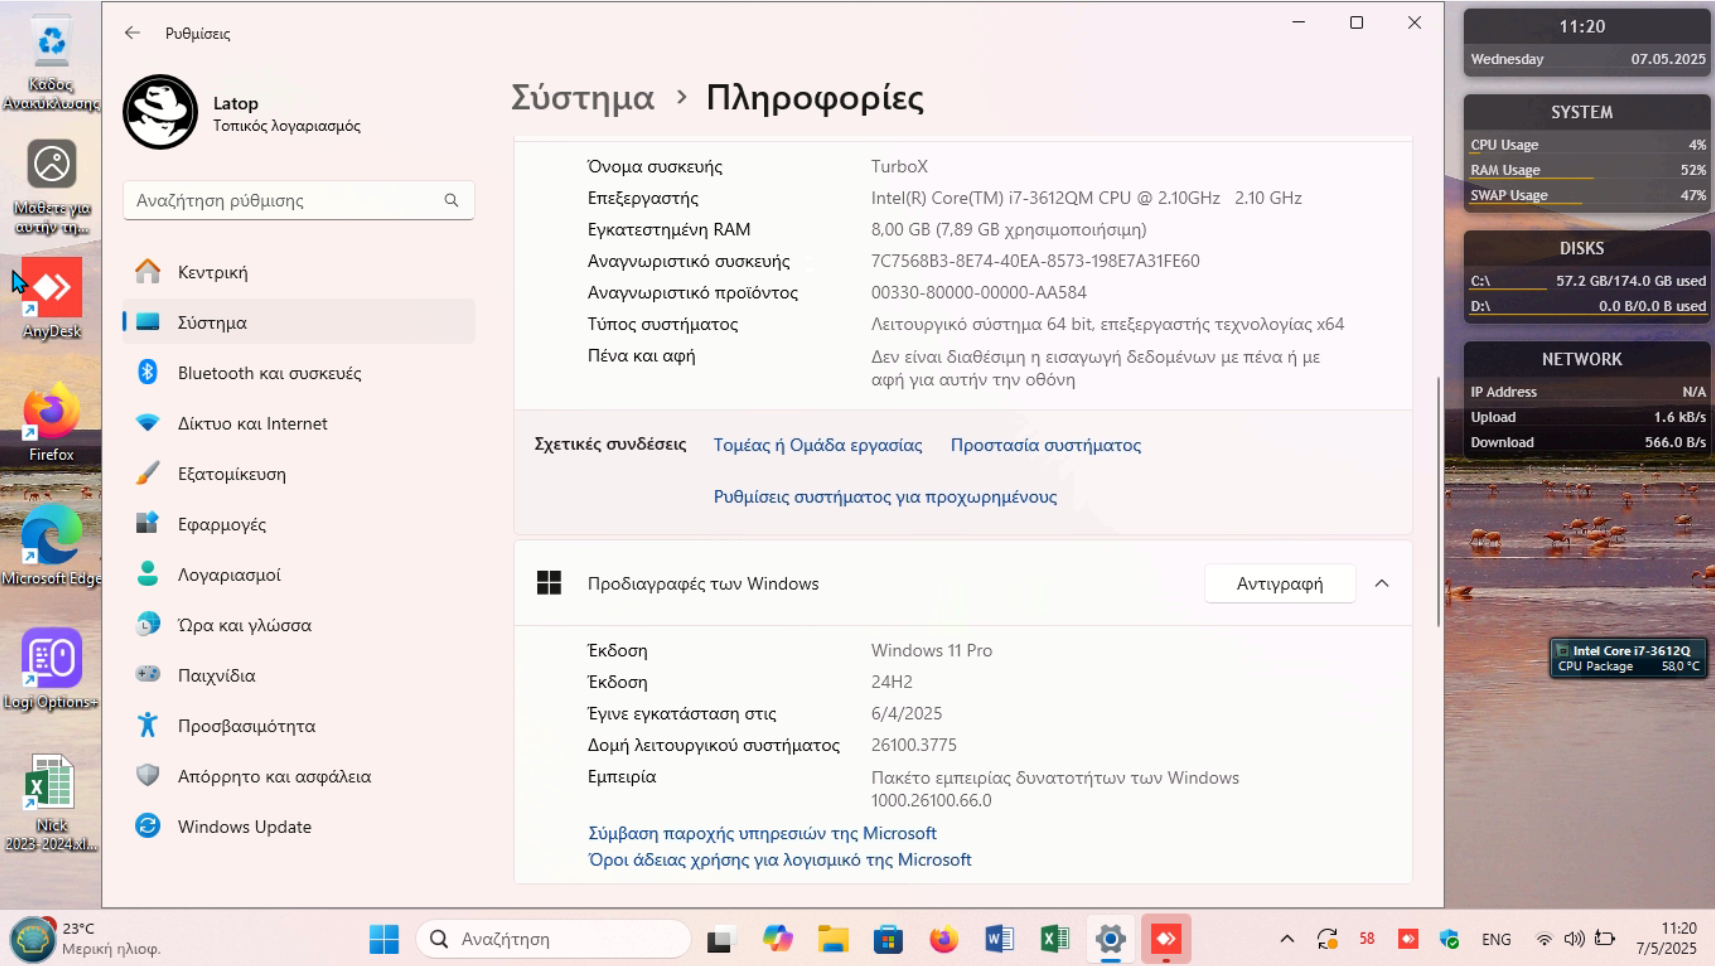The image size is (1715, 966).
Task: Select the Windows 11 Pro edition text
Action: (x=931, y=650)
